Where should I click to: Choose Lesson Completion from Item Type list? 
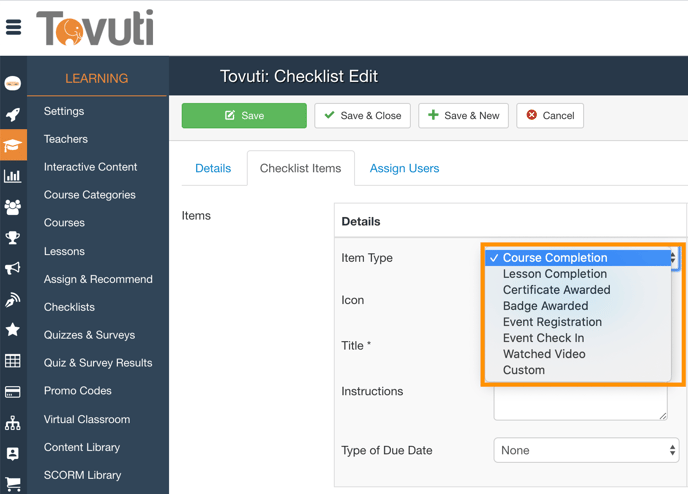554,274
